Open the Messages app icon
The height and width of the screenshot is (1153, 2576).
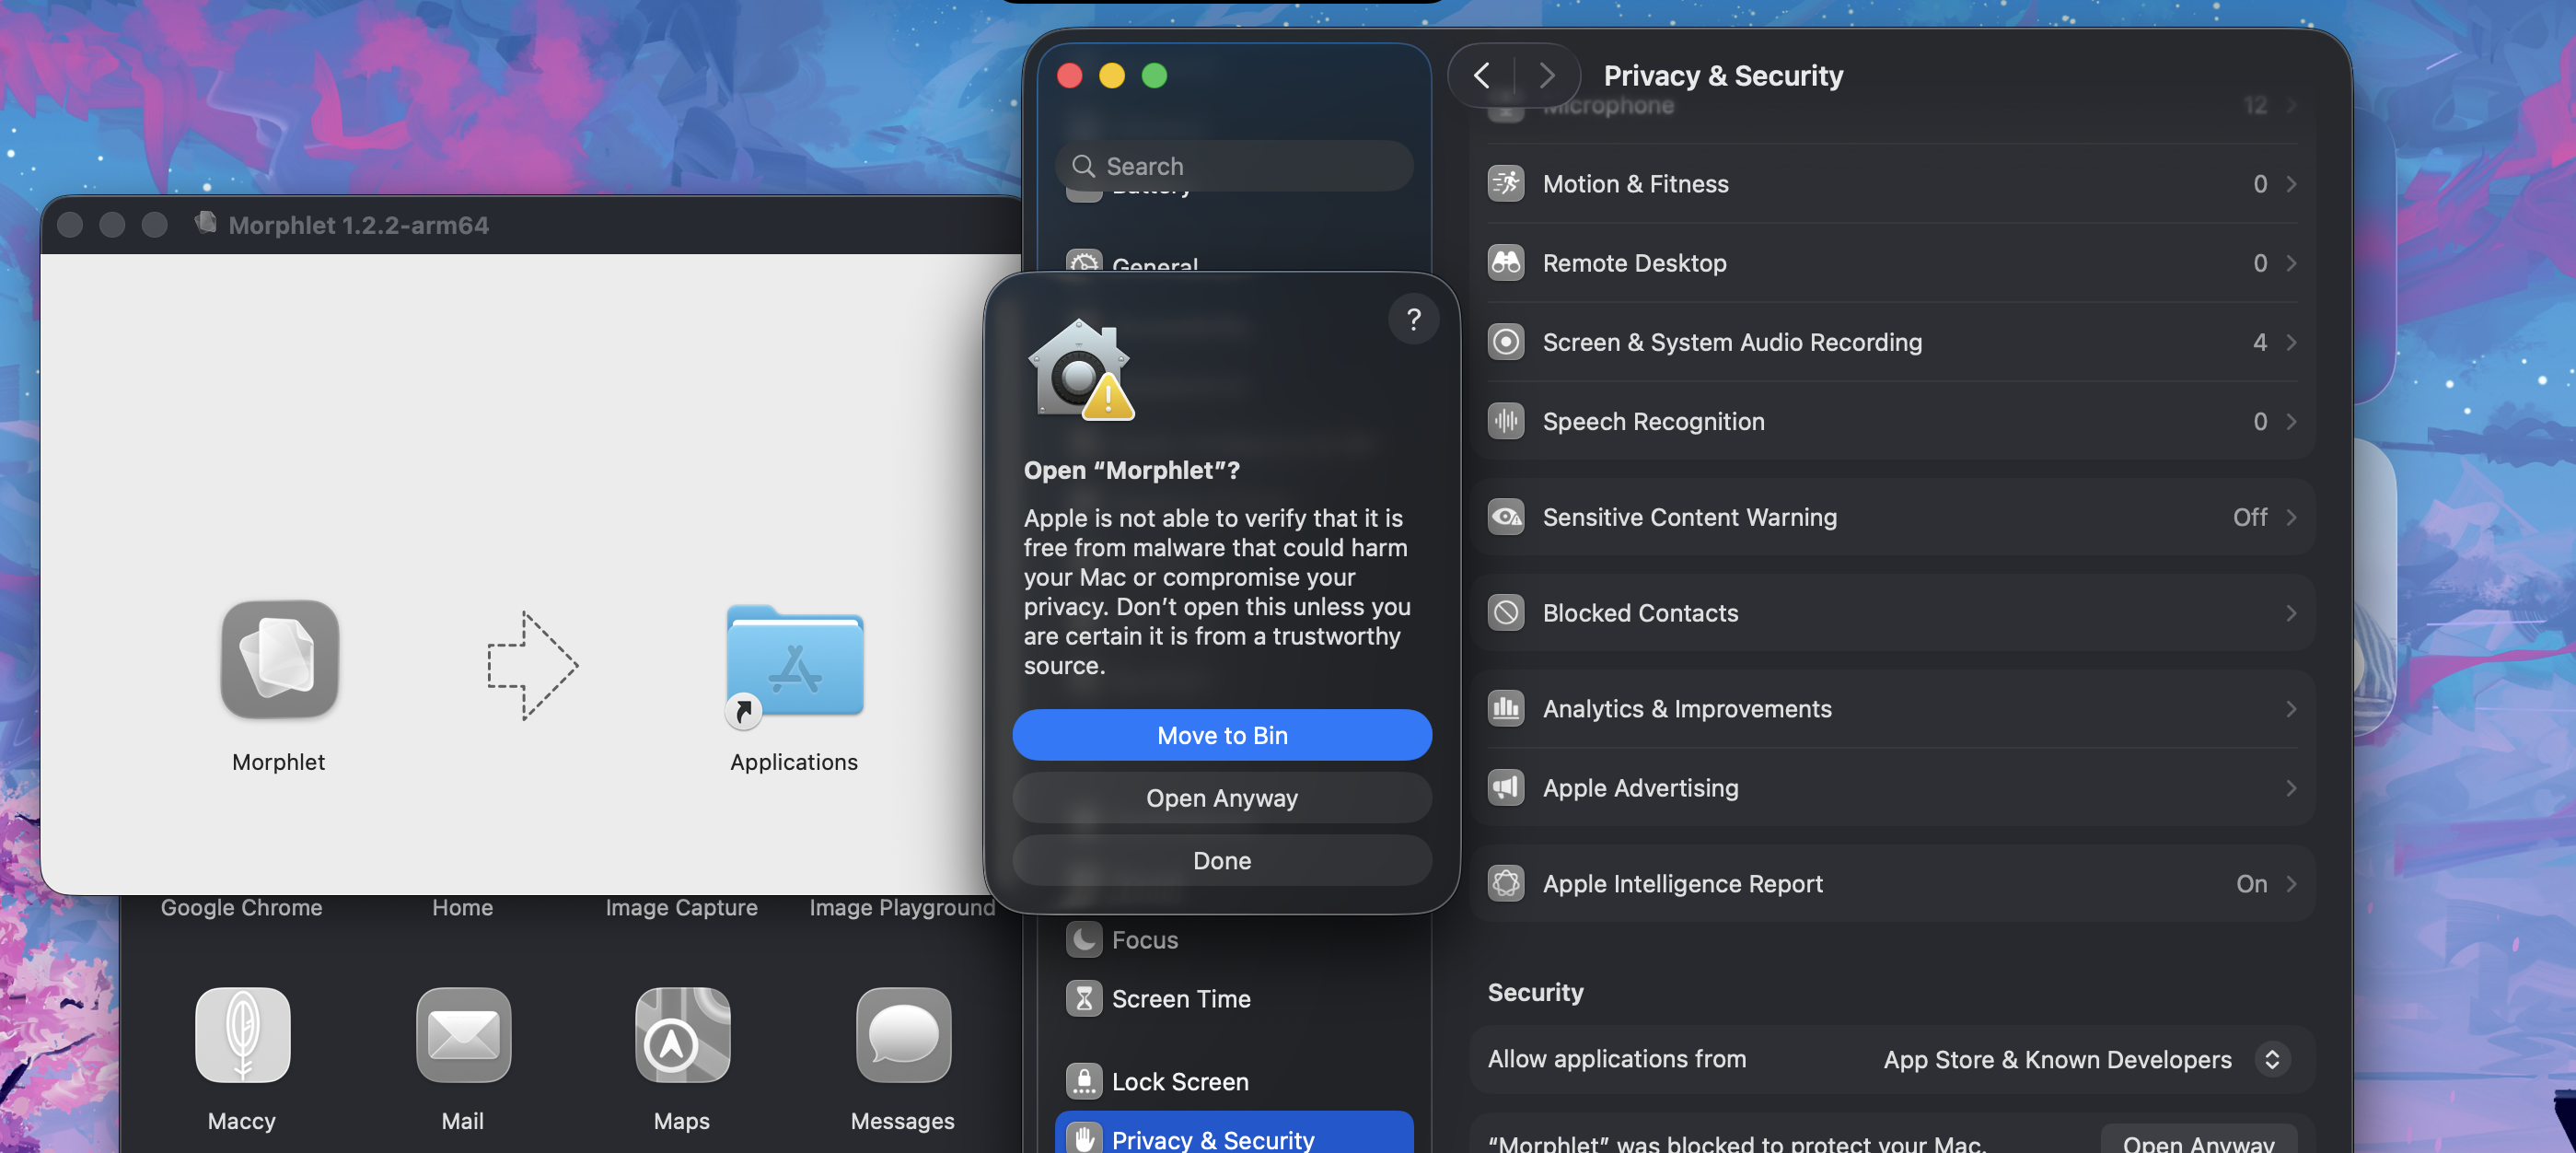pos(903,1035)
